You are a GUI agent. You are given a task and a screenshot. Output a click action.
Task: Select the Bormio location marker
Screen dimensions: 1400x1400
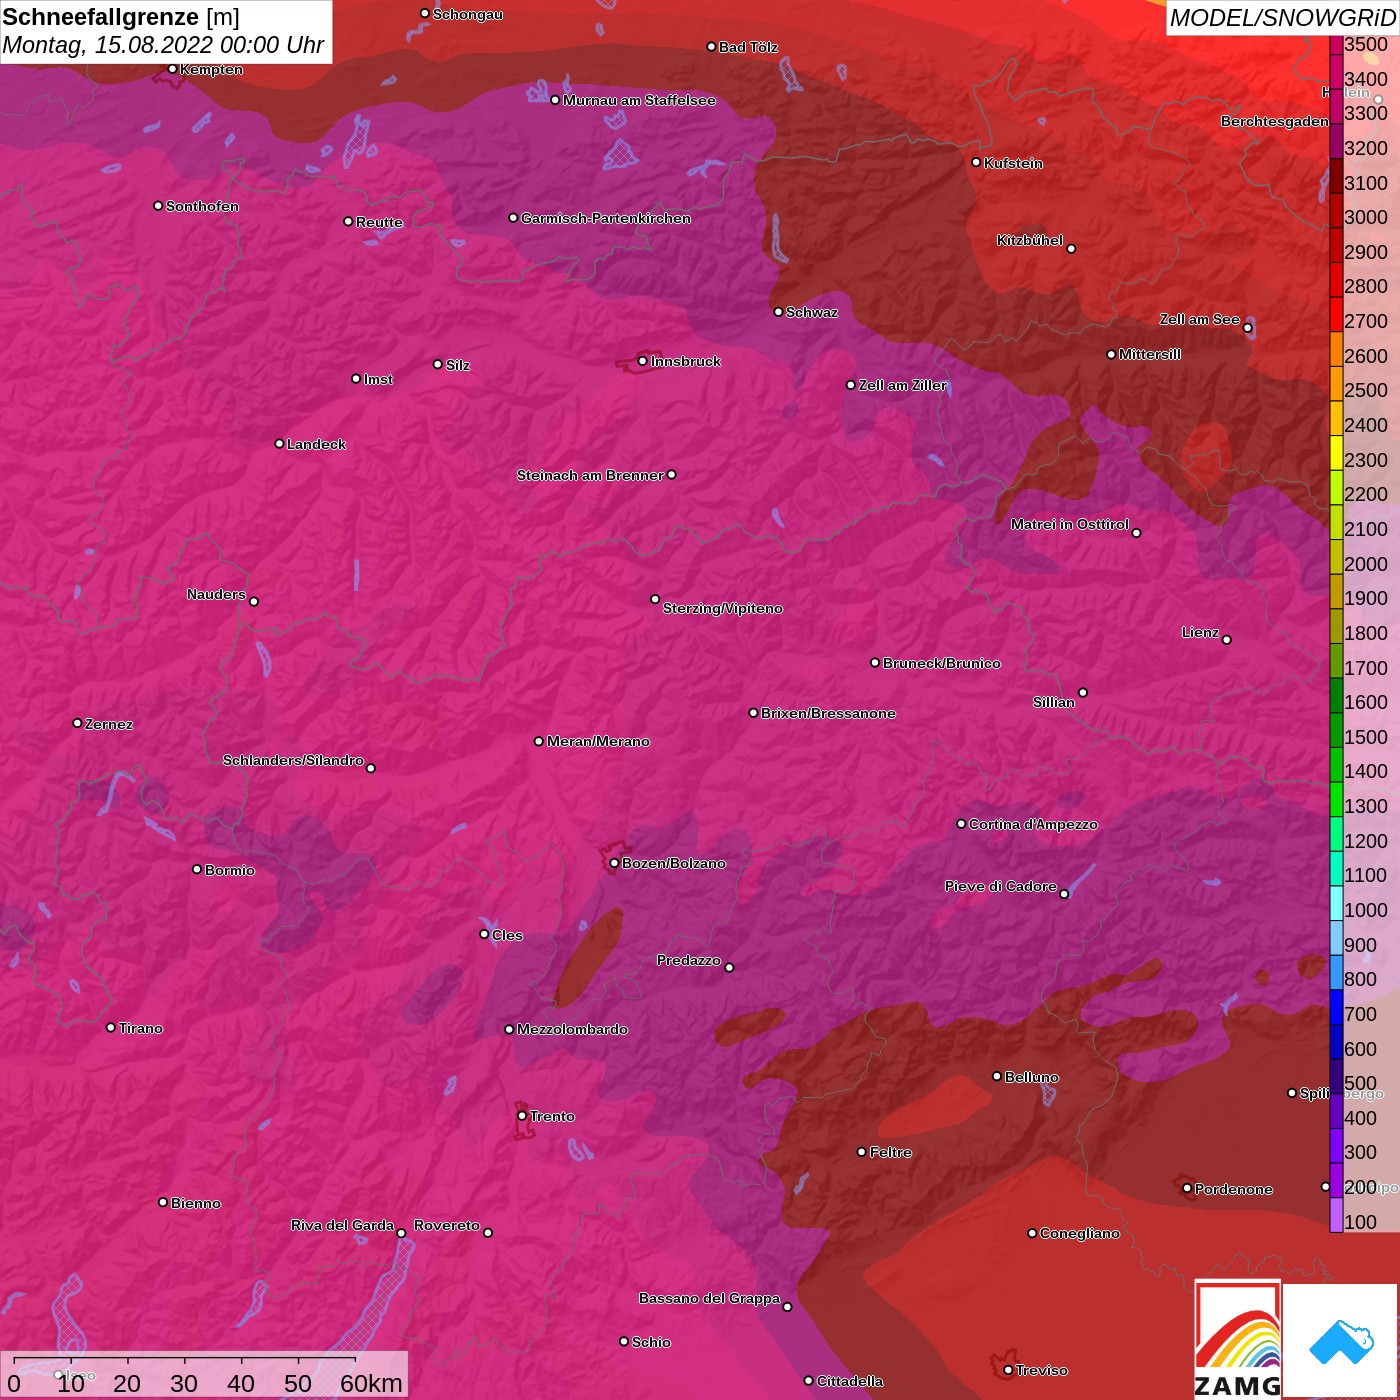[197, 869]
